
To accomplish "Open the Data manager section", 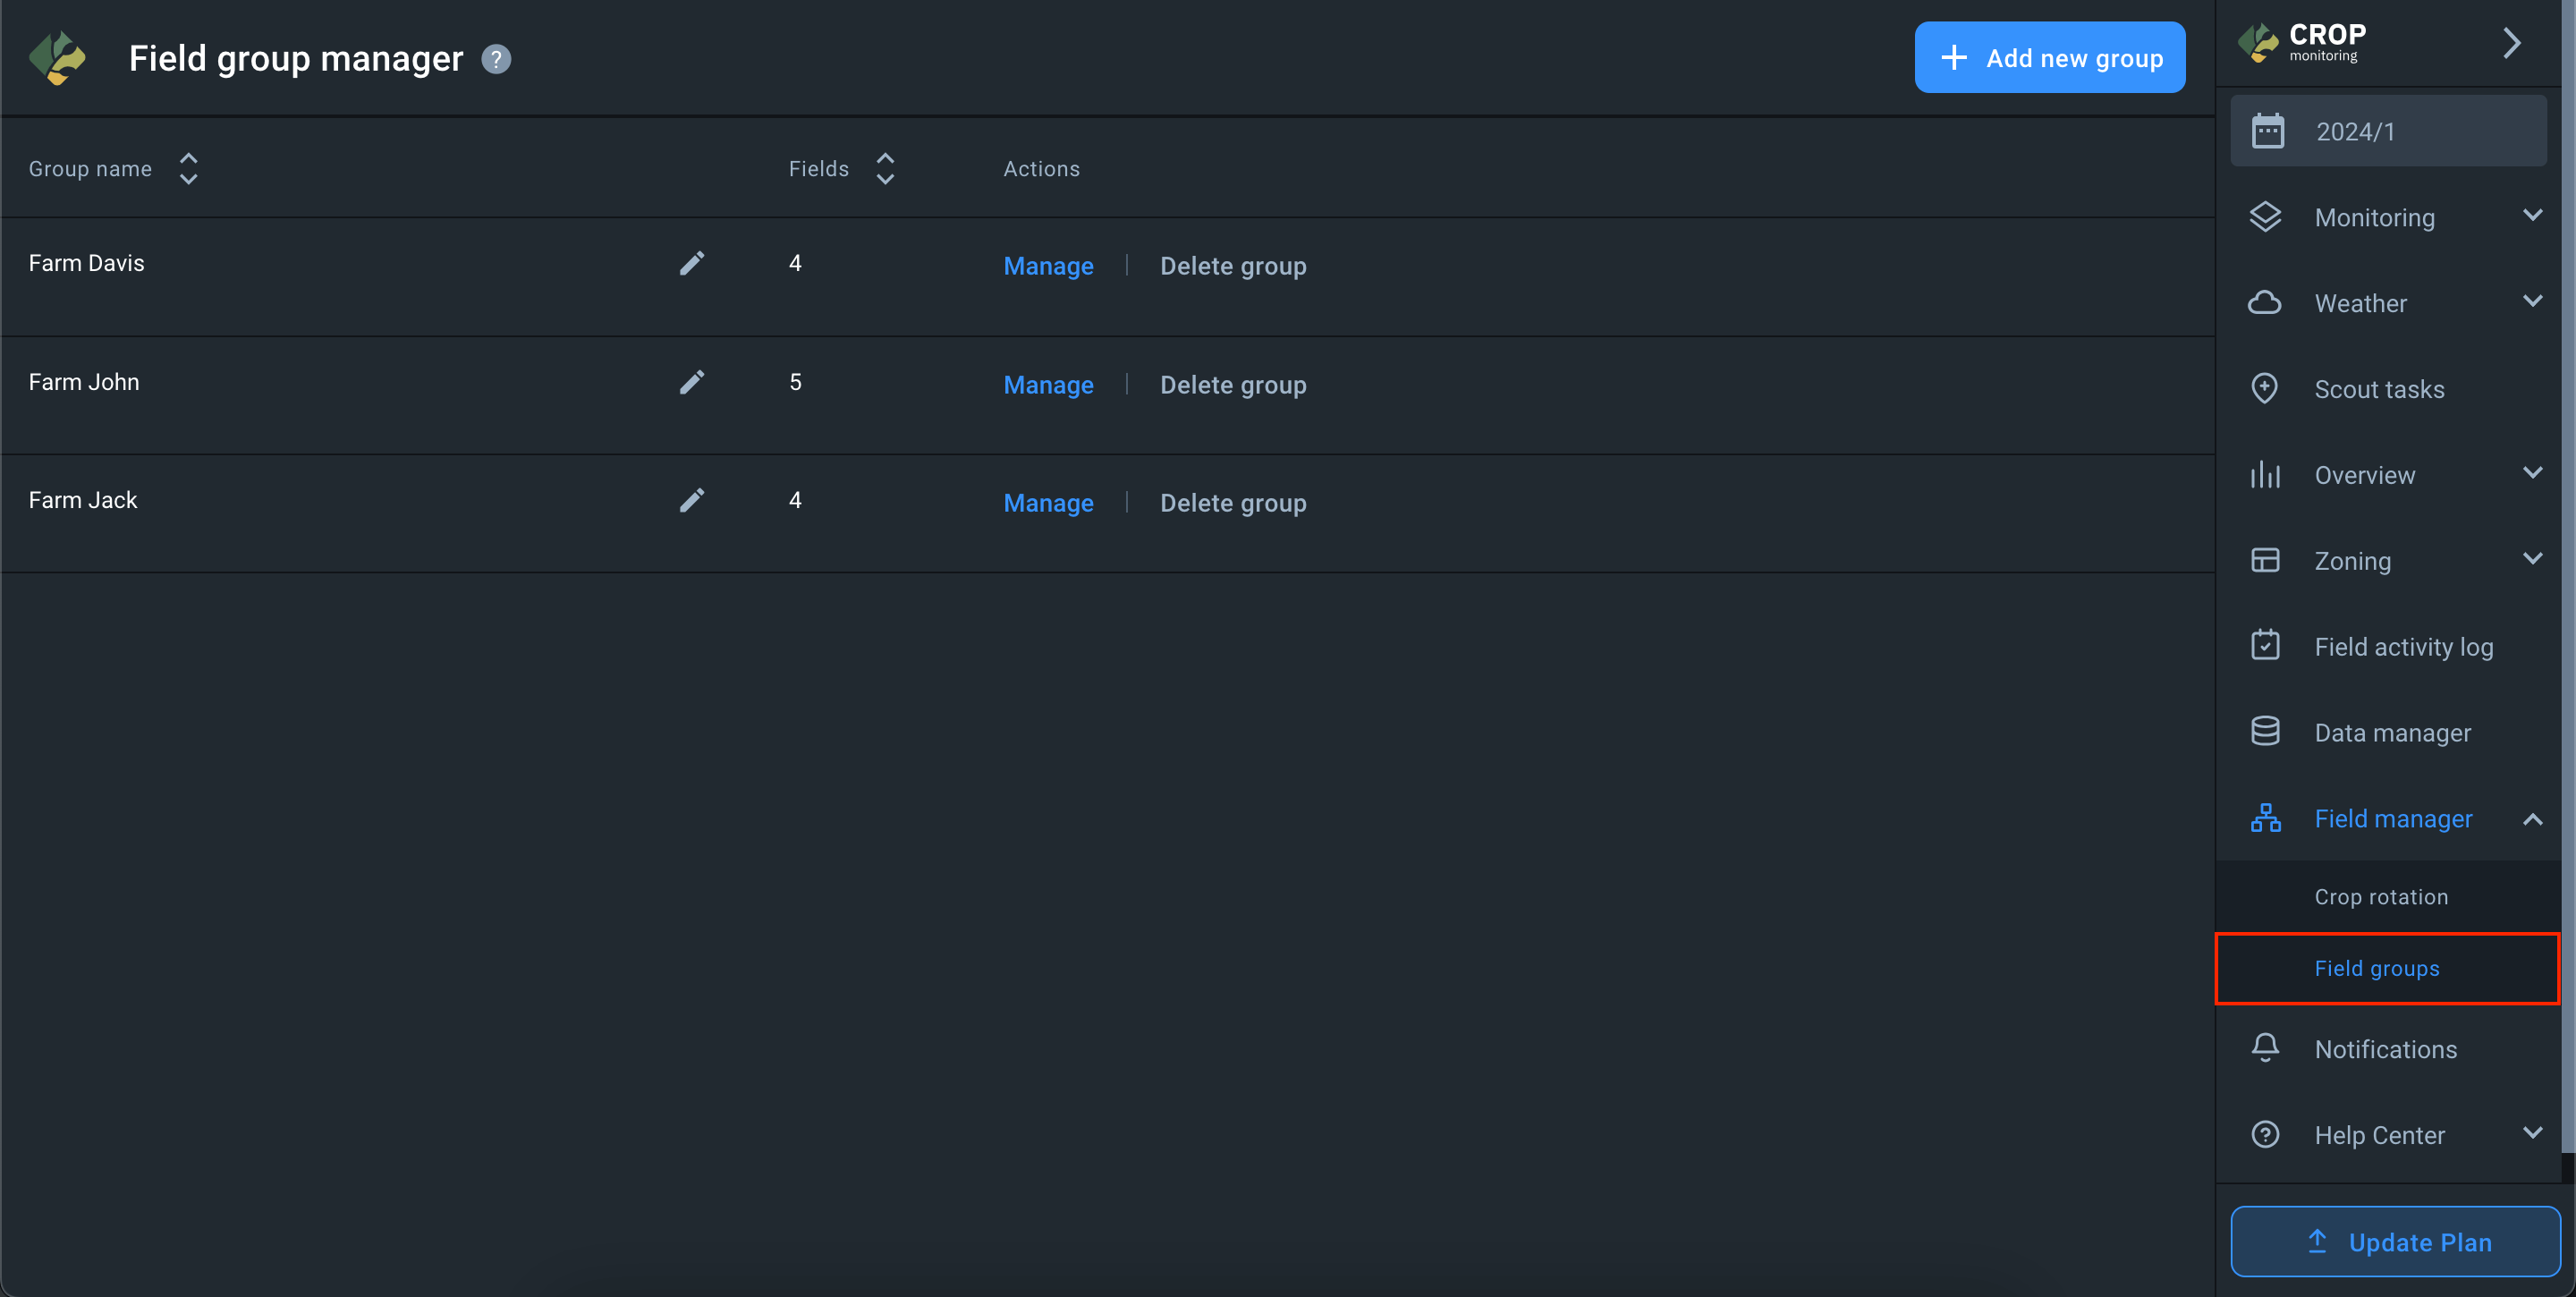I will [x=2391, y=733].
